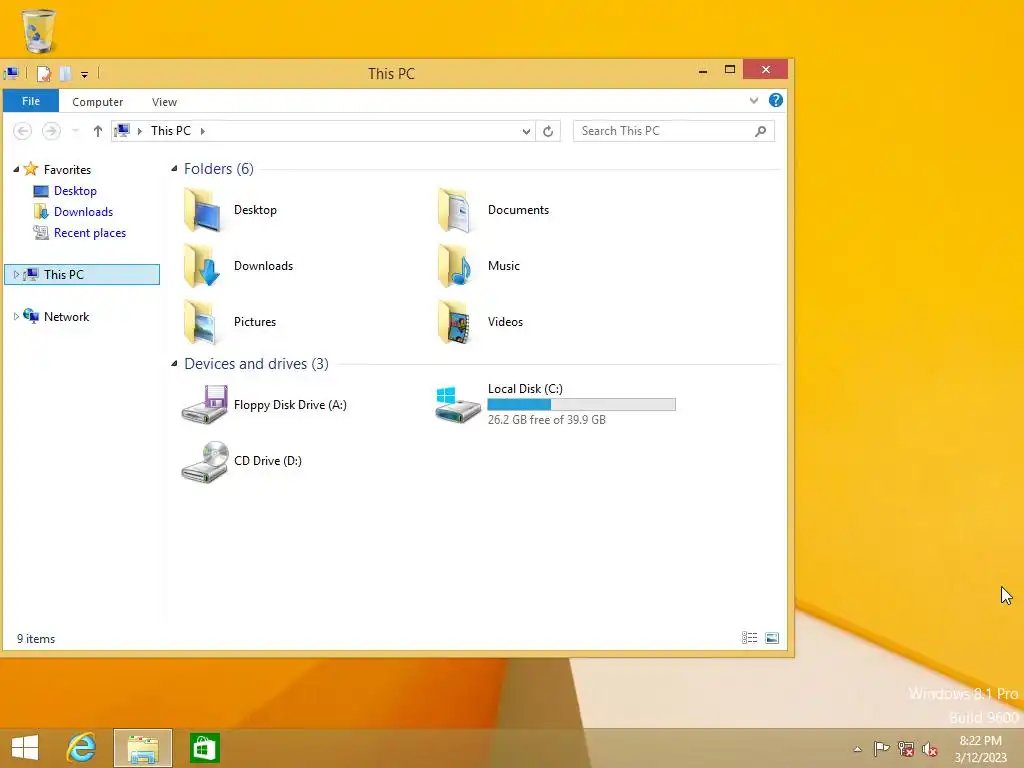Click the This PC breadcrumb in address bar
The image size is (1024, 768).
pyautogui.click(x=170, y=131)
